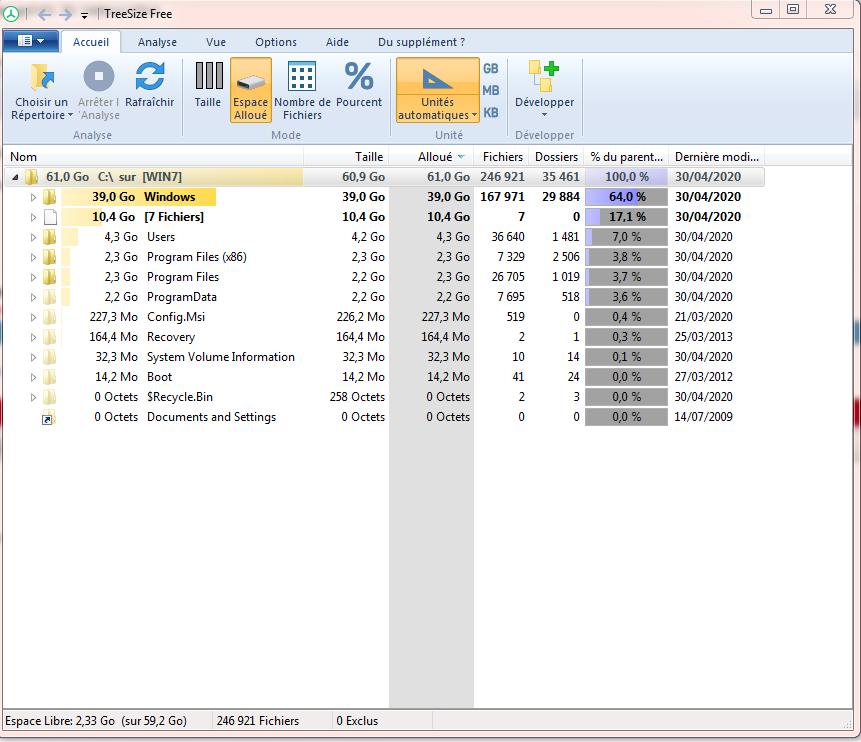The image size is (861, 742).
Task: Switch to the Vue tab
Action: pyautogui.click(x=216, y=42)
